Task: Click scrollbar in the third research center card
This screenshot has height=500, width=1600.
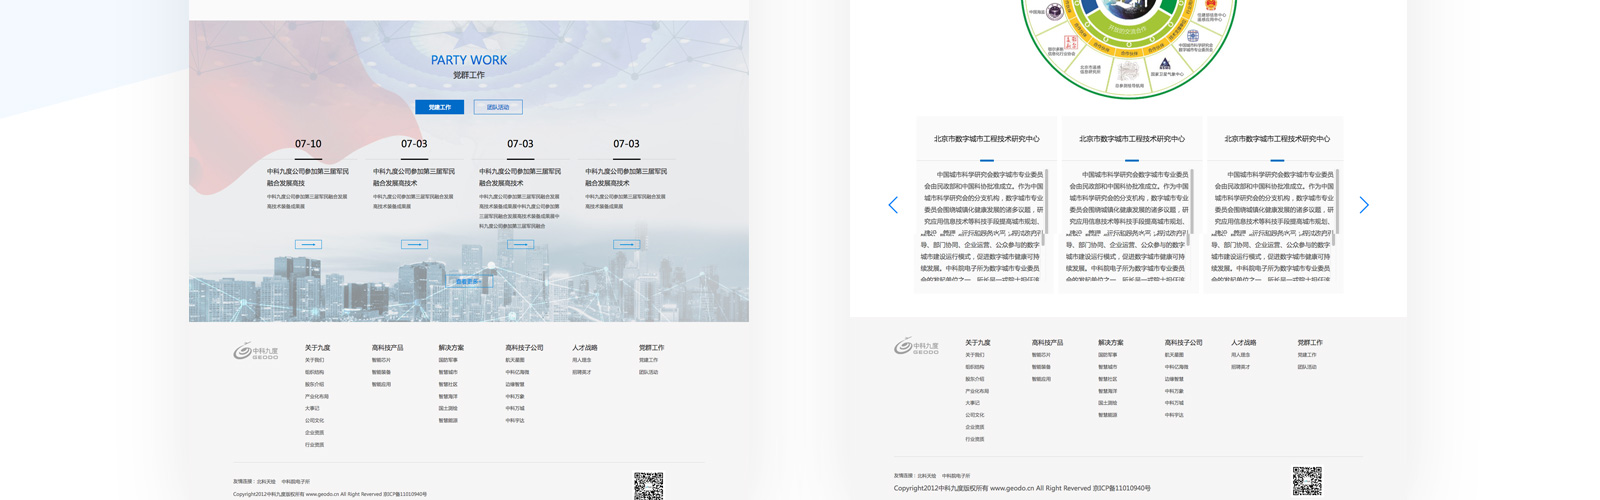Action: coord(1335,210)
